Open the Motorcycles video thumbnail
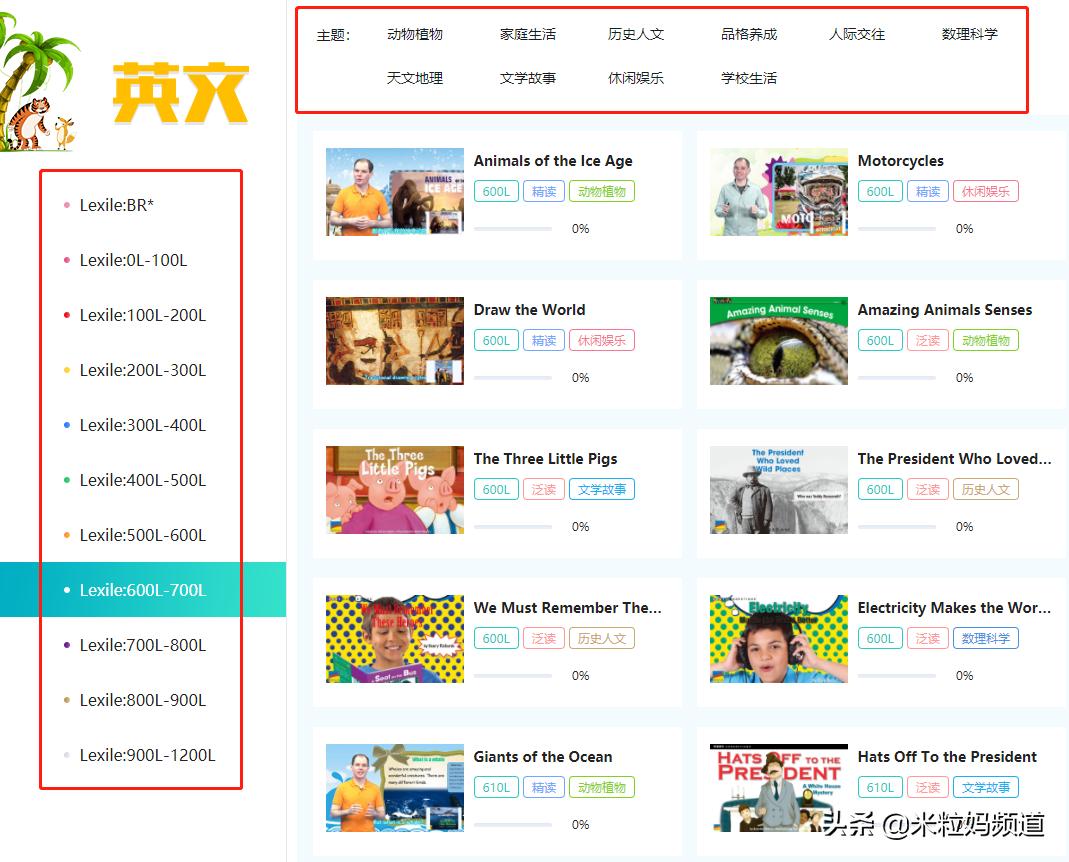Image resolution: width=1069 pixels, height=862 pixels. (x=778, y=192)
